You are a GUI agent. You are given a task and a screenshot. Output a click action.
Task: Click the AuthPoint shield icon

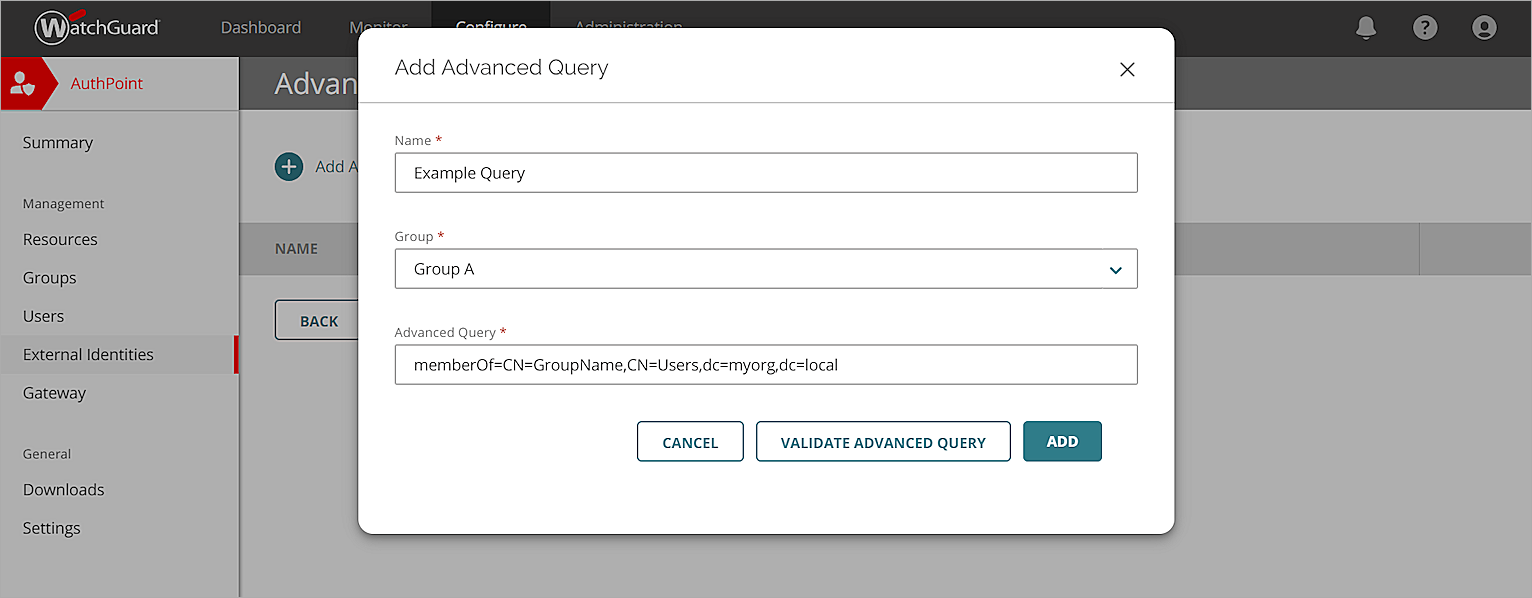(22, 84)
